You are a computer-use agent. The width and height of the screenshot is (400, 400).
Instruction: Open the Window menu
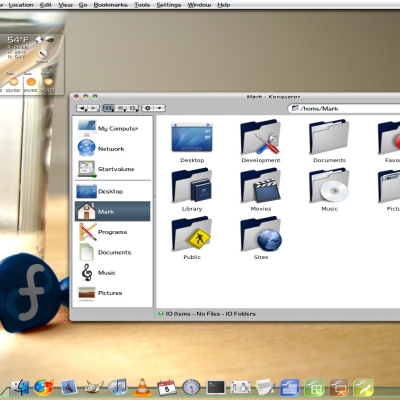[x=199, y=5]
